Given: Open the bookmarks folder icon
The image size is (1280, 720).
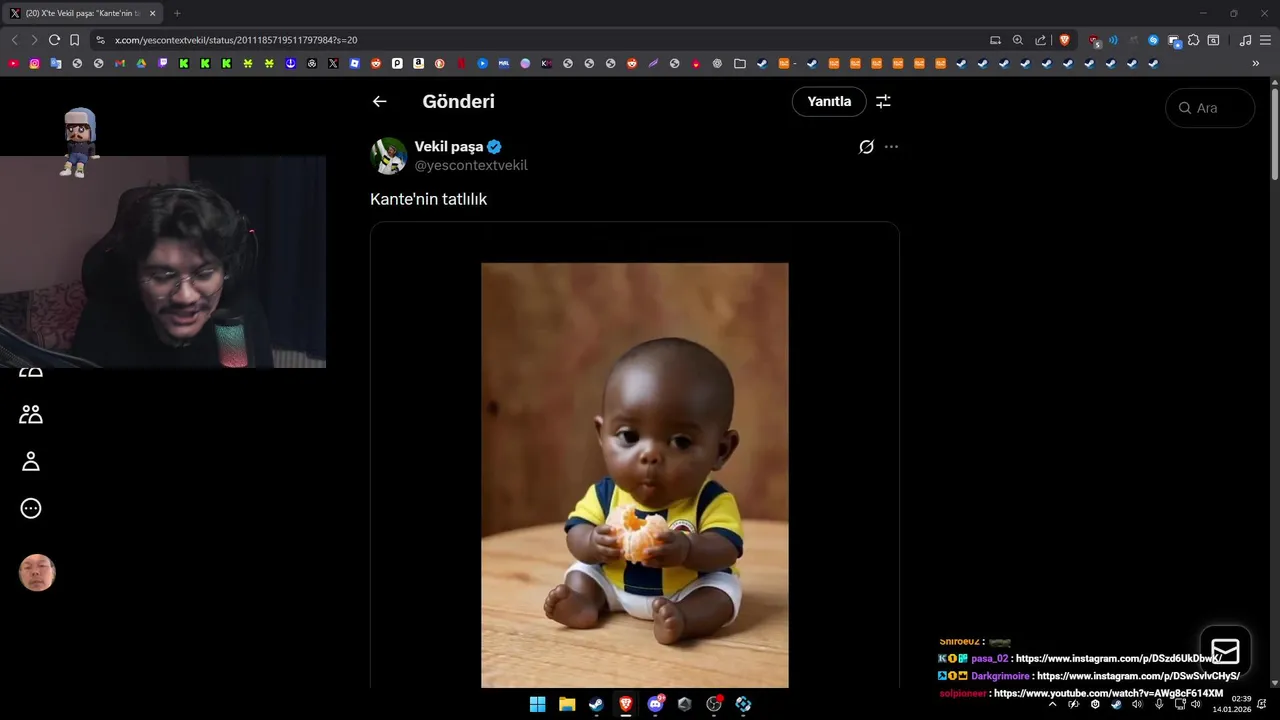Looking at the screenshot, I should tap(739, 63).
